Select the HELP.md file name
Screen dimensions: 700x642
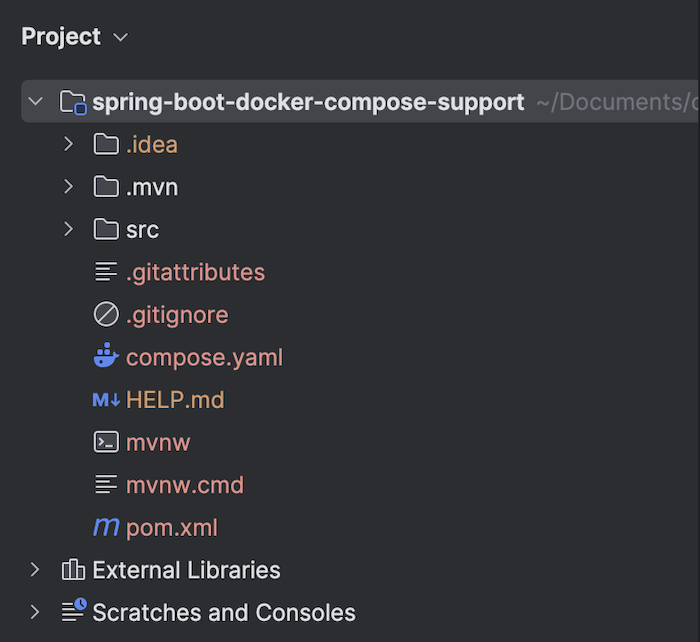(175, 400)
